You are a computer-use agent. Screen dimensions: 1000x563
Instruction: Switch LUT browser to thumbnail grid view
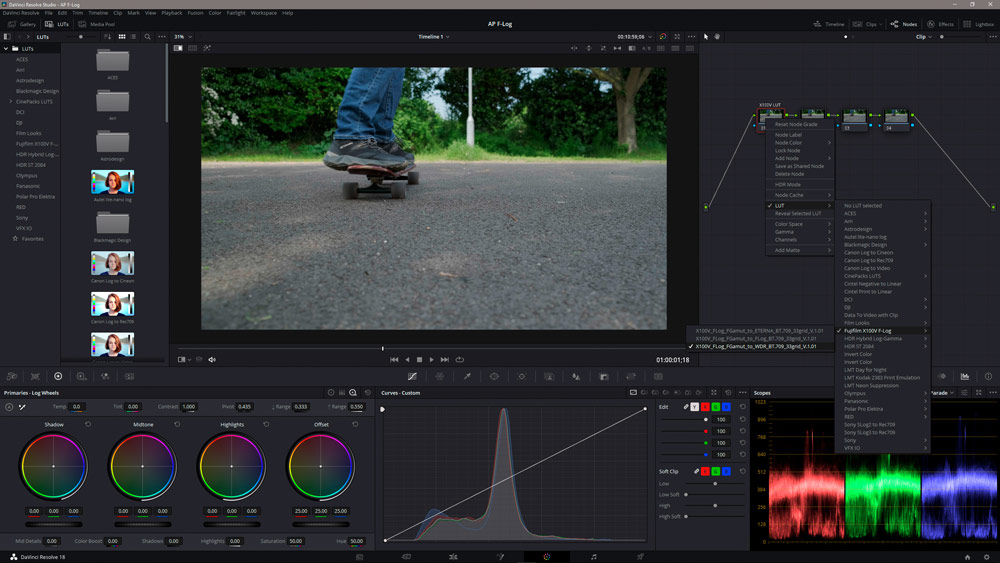[x=122, y=37]
